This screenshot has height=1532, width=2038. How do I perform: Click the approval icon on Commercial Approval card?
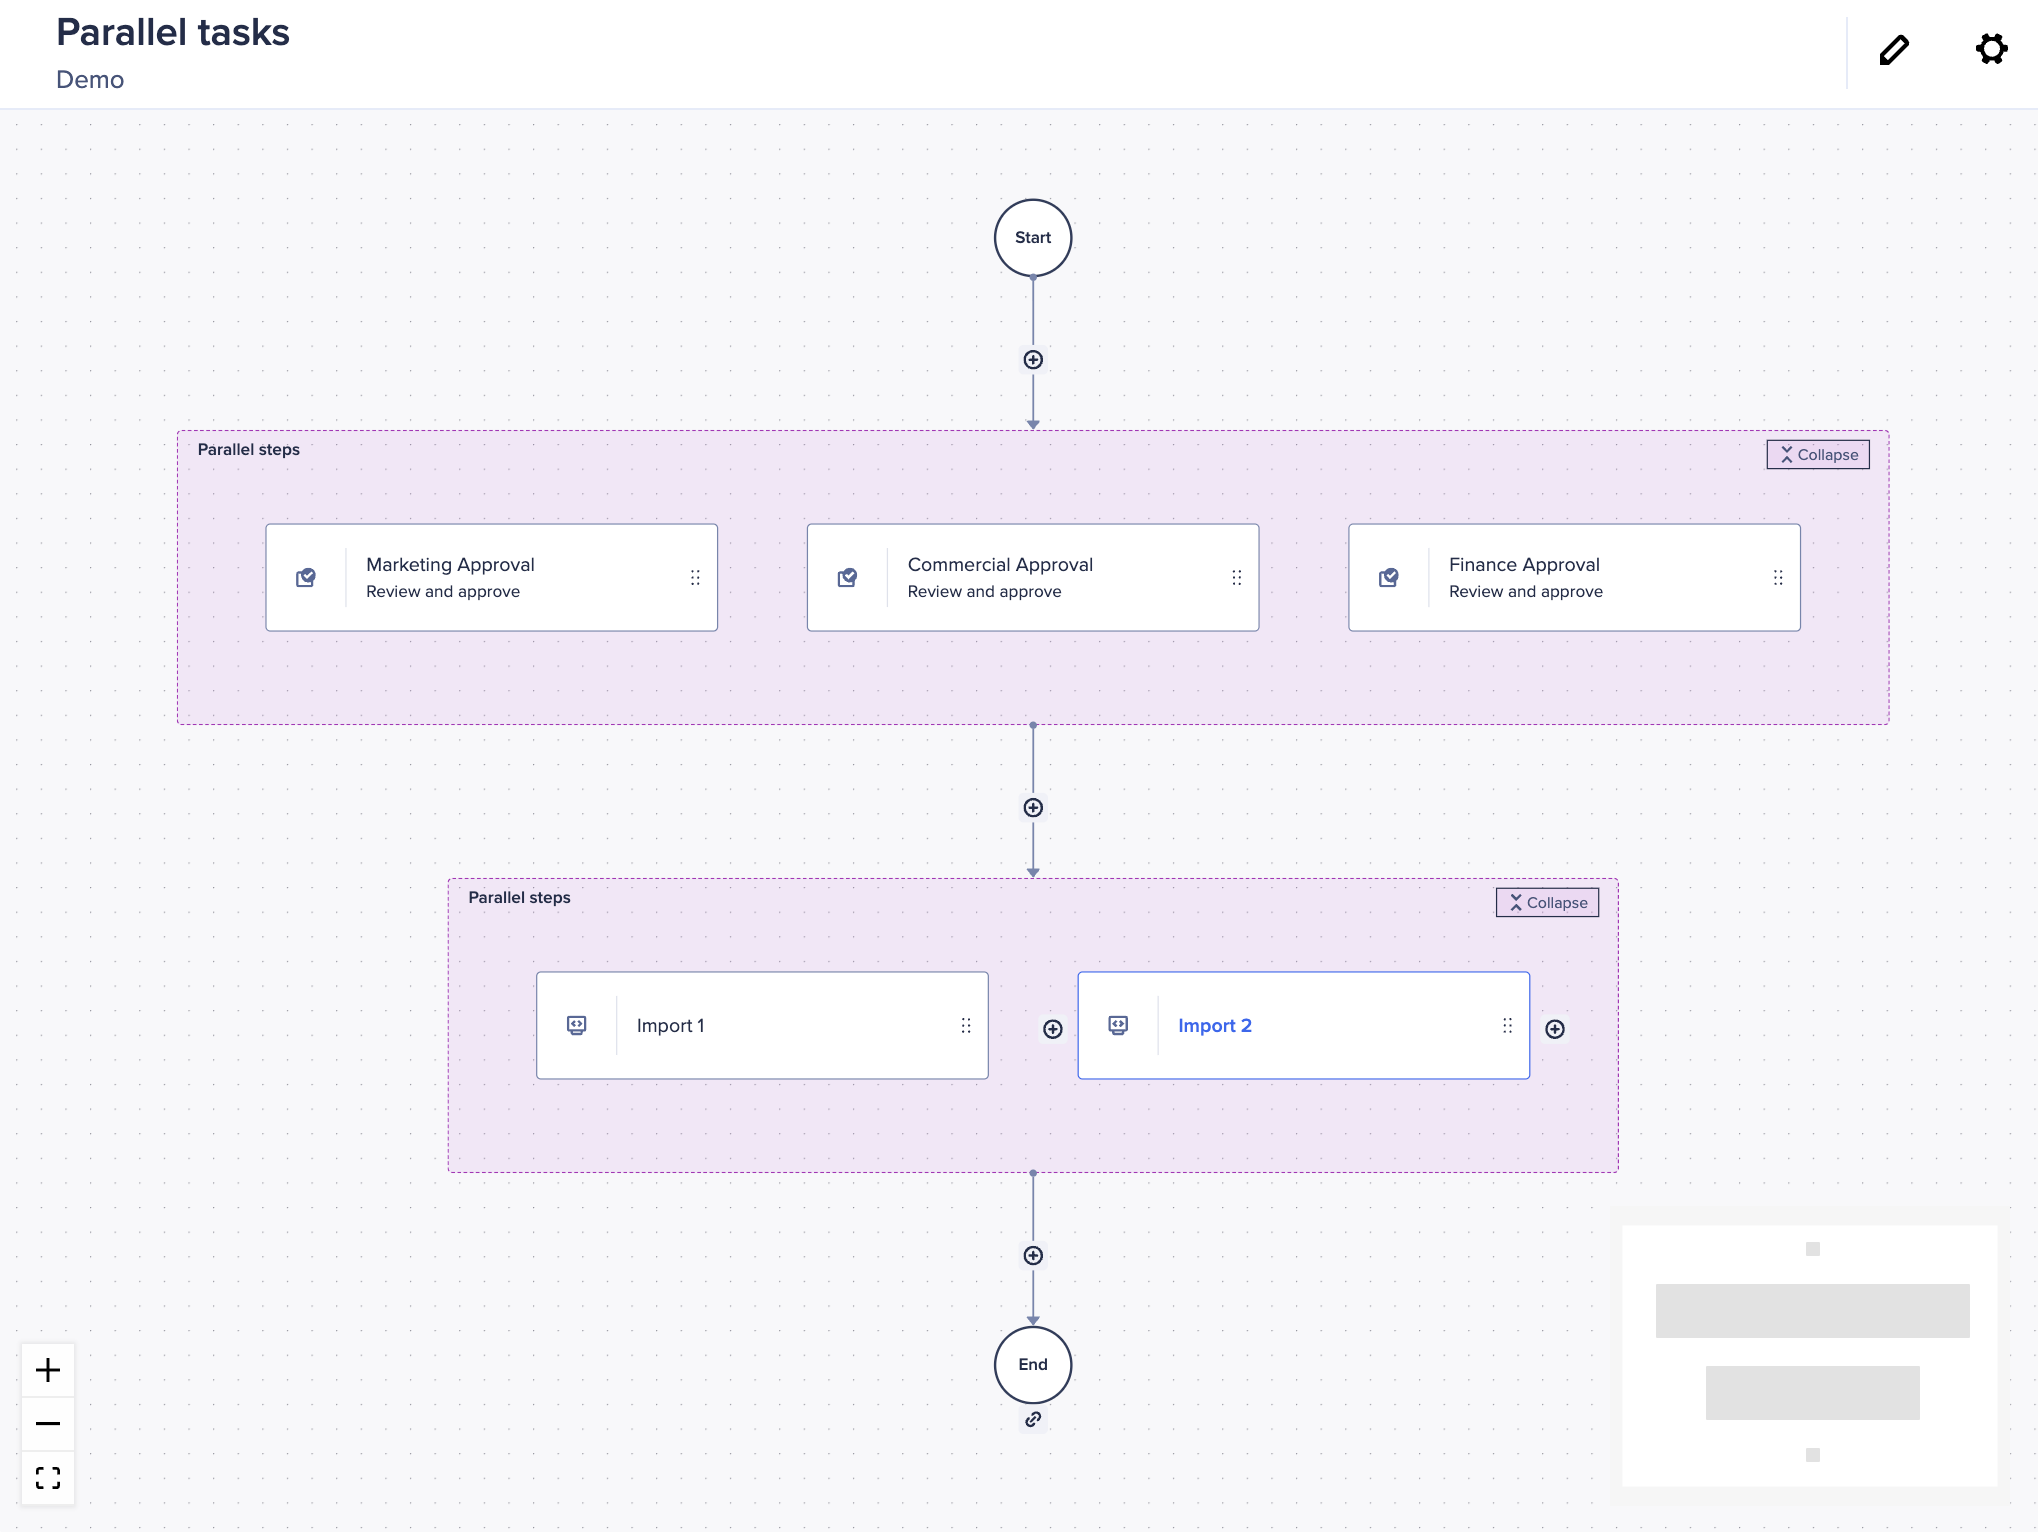pyautogui.click(x=848, y=577)
